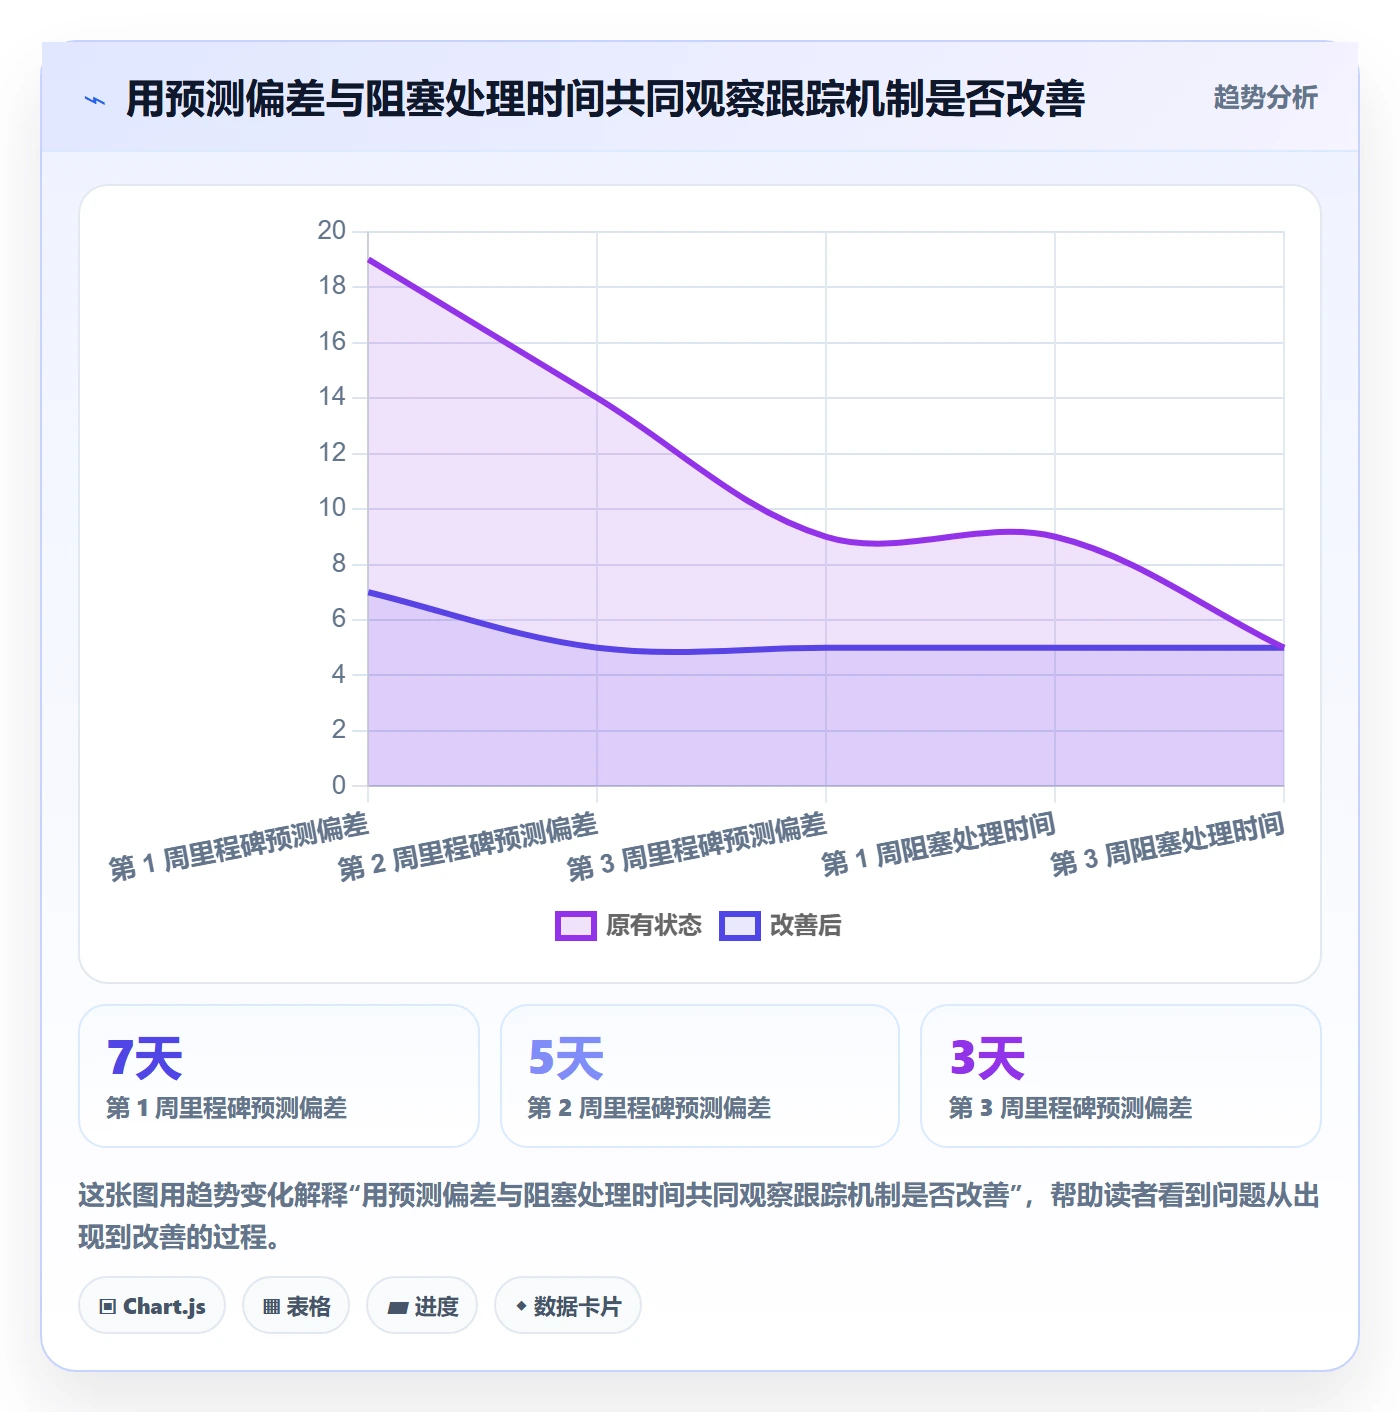This screenshot has height=1412, width=1400.
Task: Click the bar icon in 进度 tag
Action: (x=397, y=1307)
